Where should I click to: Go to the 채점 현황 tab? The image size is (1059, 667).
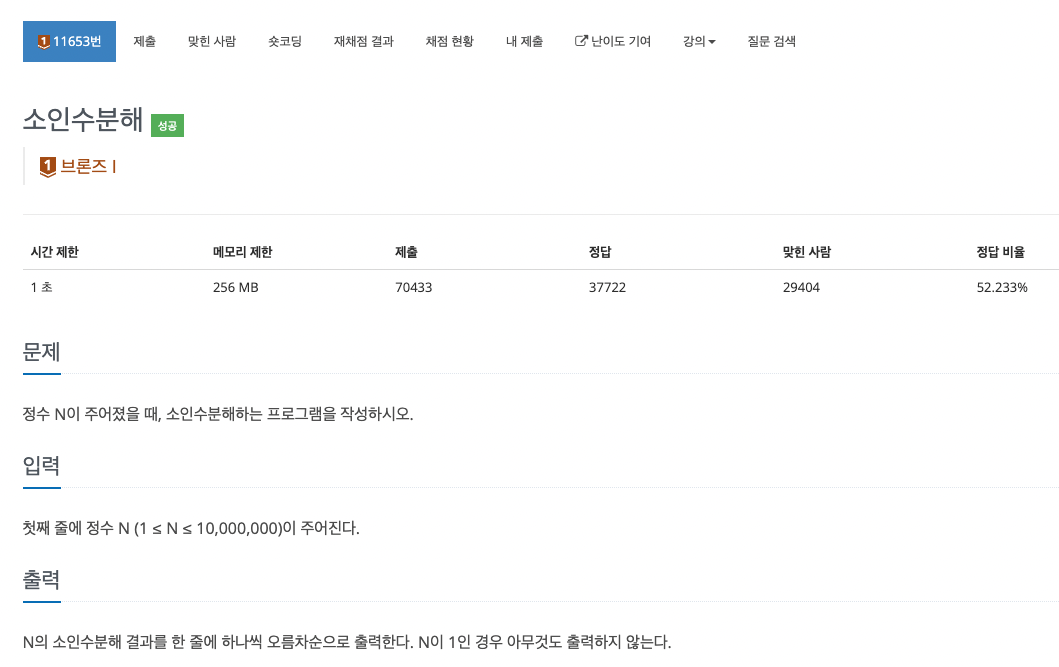pyautogui.click(x=450, y=41)
